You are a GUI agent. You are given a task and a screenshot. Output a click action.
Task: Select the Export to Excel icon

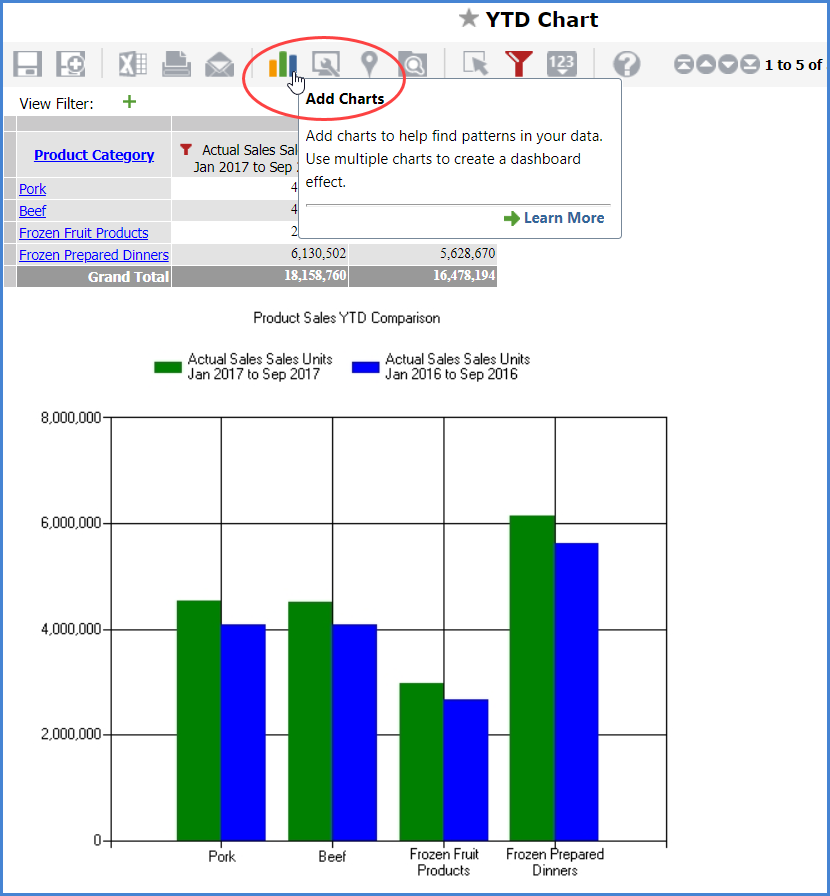coord(131,63)
